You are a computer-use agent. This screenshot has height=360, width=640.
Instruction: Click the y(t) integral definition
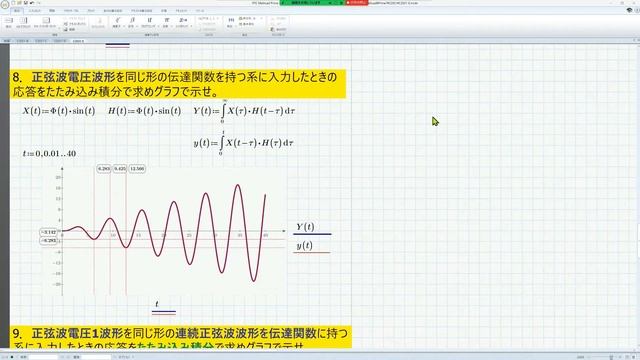click(x=244, y=143)
